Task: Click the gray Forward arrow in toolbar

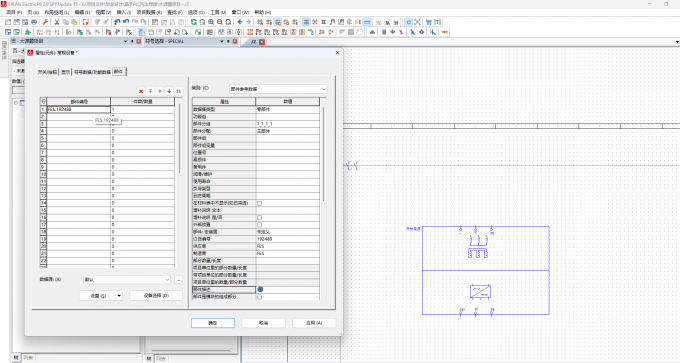Action: point(248,22)
